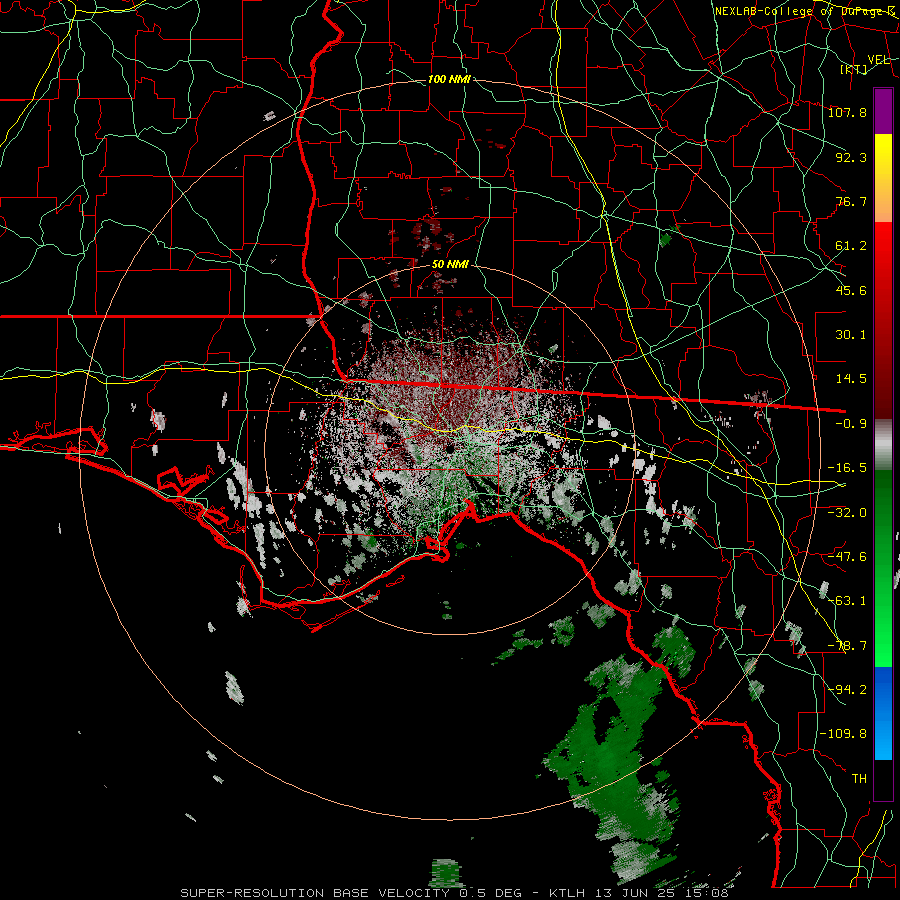Click the -78.7 legend value
The image size is (900, 900).
[847, 646]
